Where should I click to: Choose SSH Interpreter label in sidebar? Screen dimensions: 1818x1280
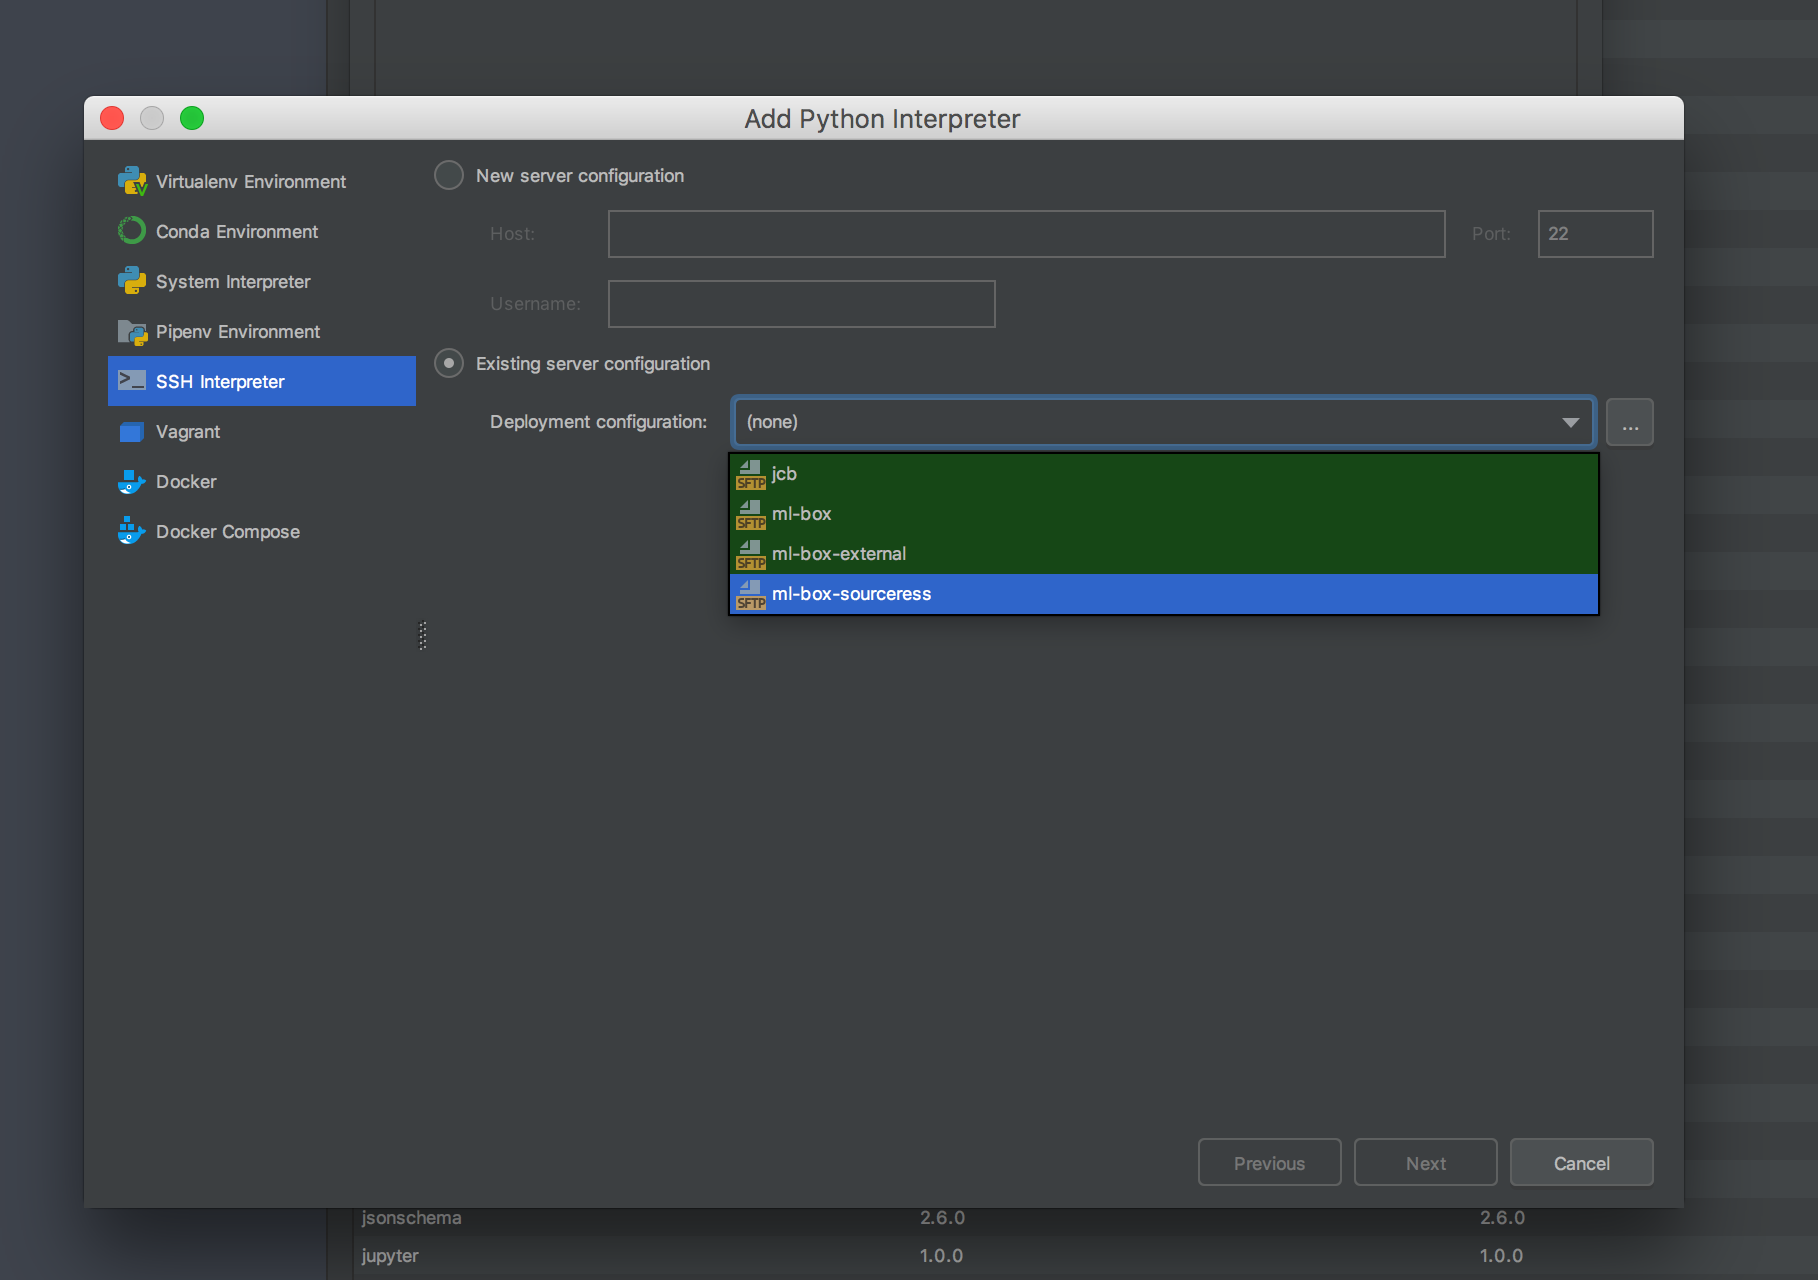tap(220, 381)
